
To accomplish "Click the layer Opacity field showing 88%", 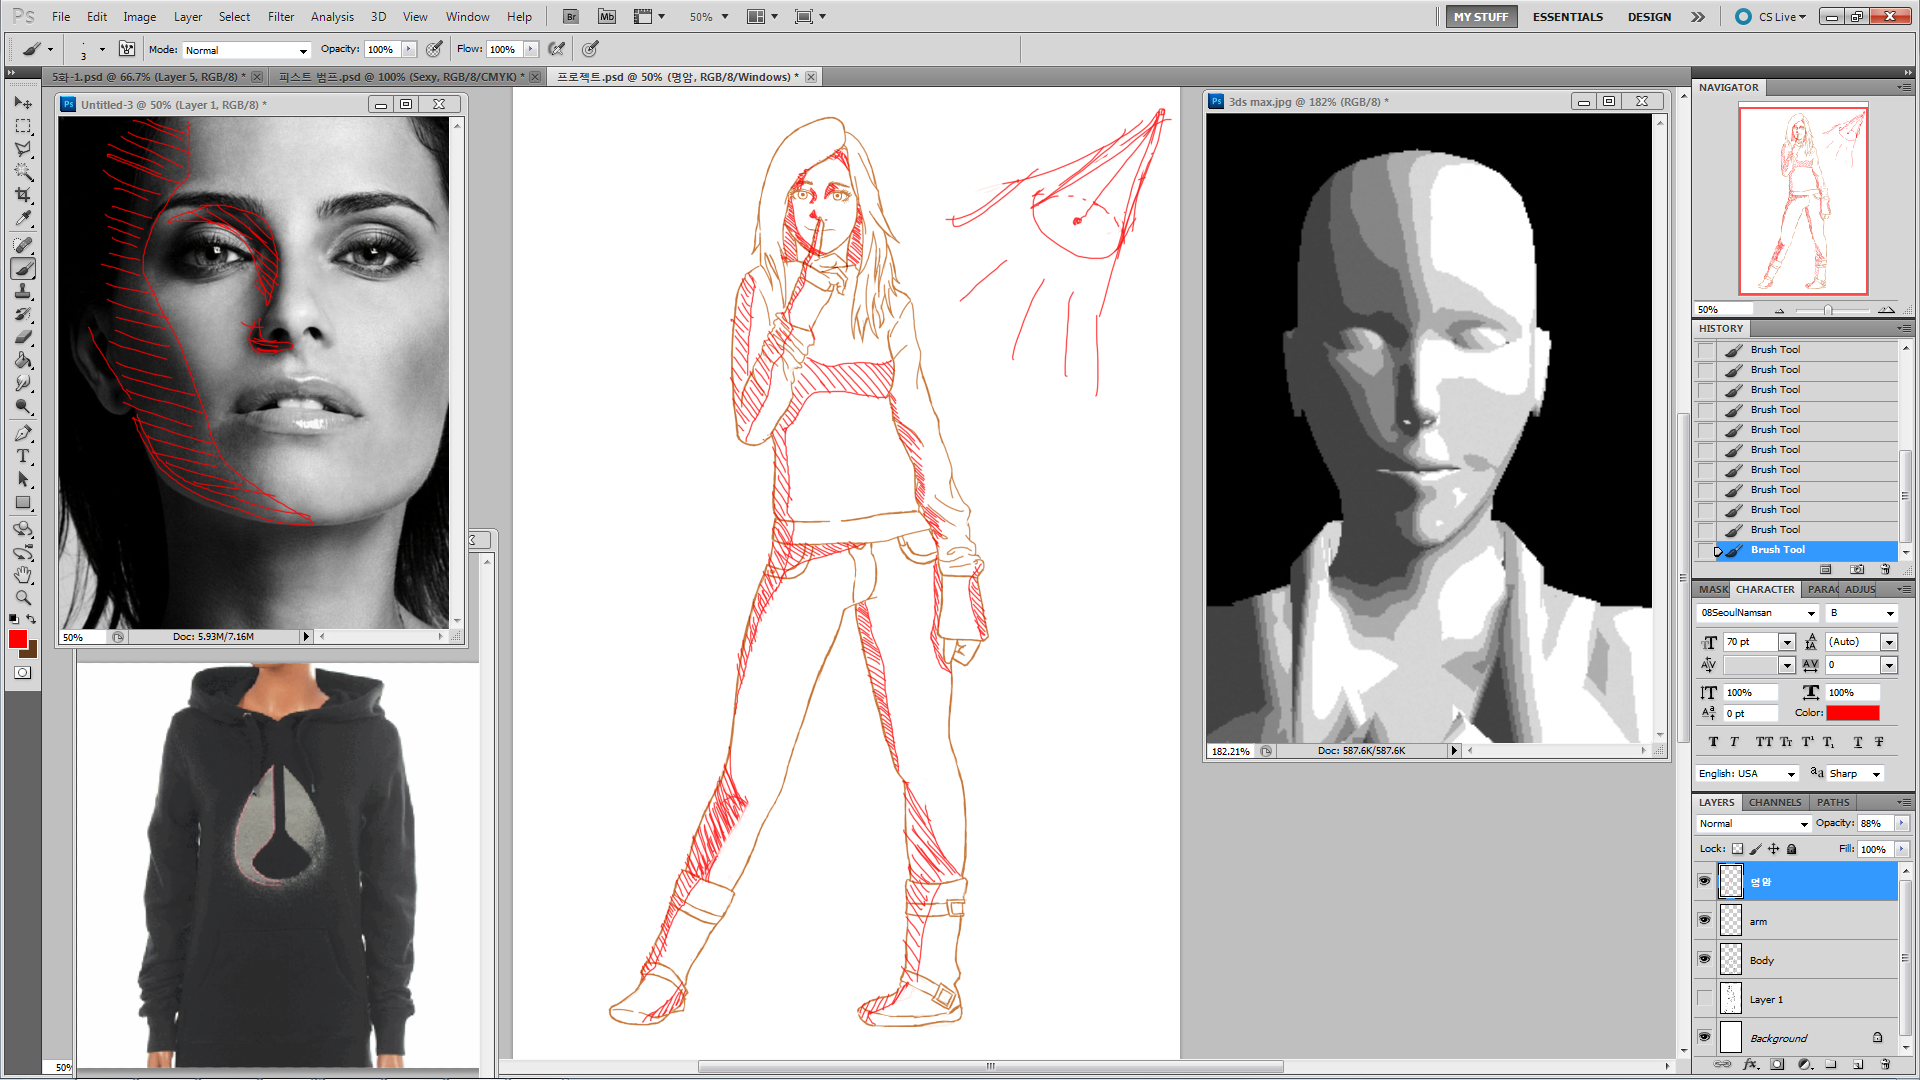I will [x=1875, y=824].
